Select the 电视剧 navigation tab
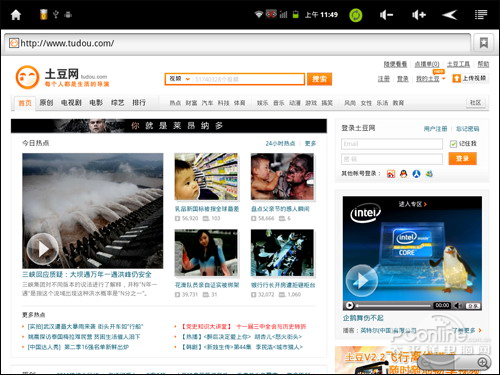The height and width of the screenshot is (375, 500). coord(71,103)
